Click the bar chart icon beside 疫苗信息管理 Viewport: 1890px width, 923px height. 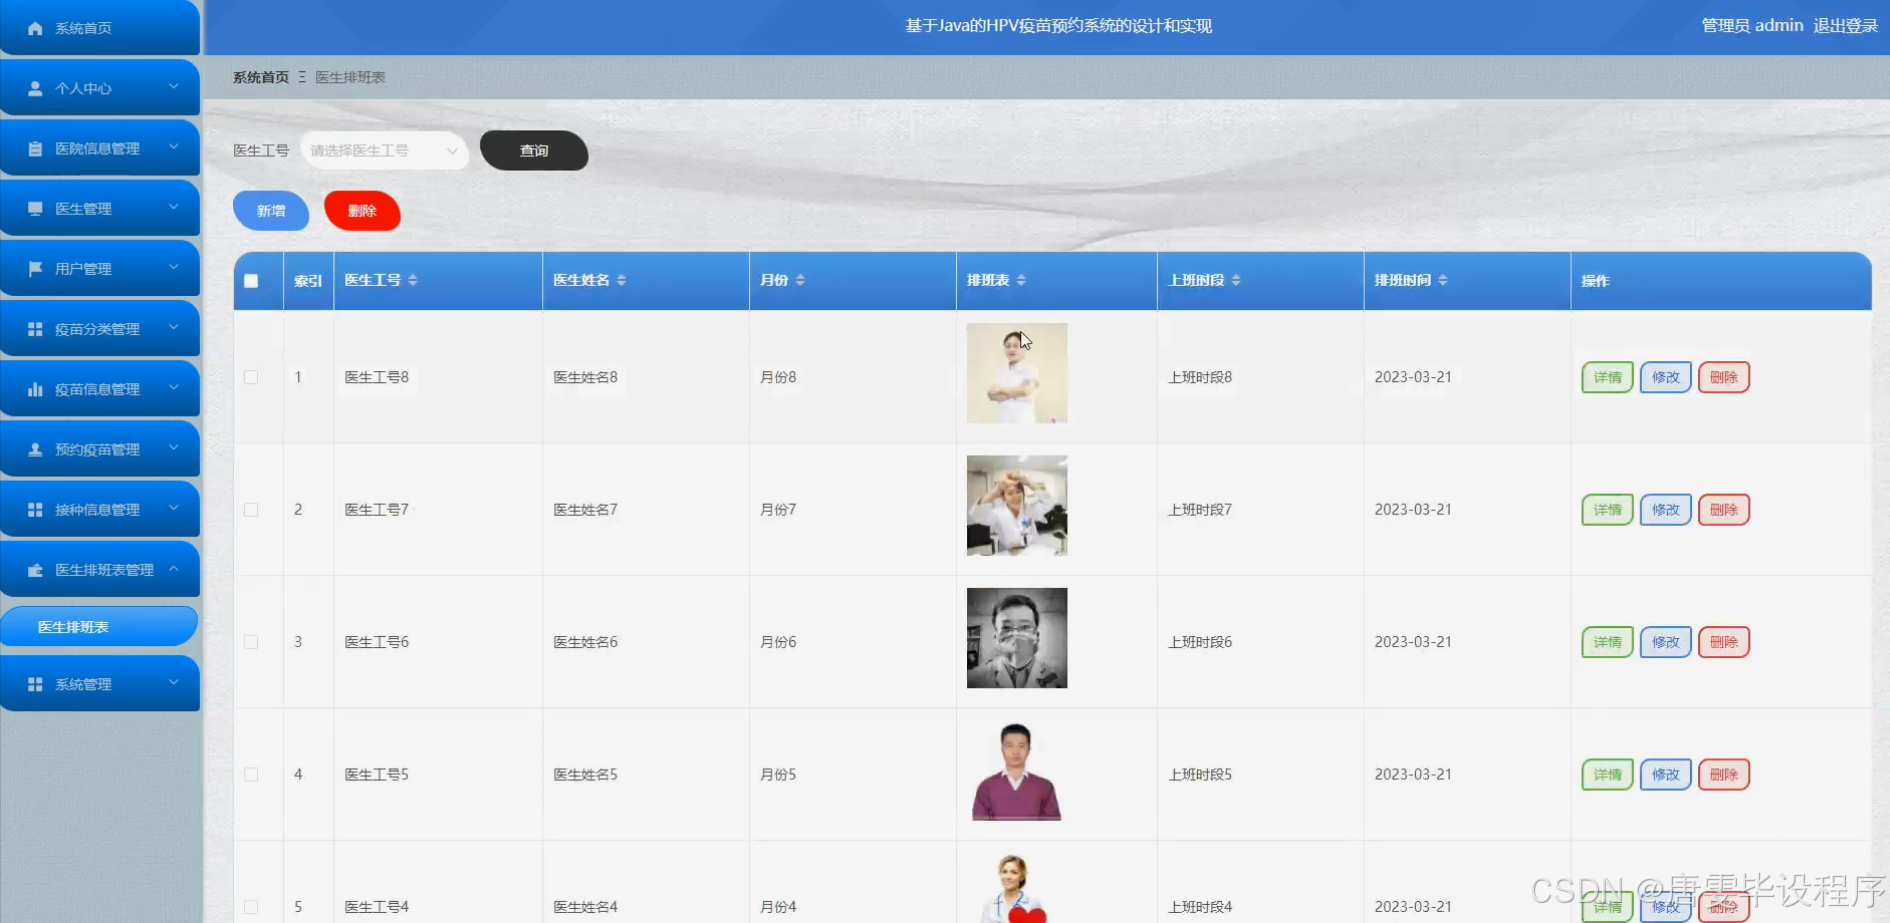pos(35,388)
